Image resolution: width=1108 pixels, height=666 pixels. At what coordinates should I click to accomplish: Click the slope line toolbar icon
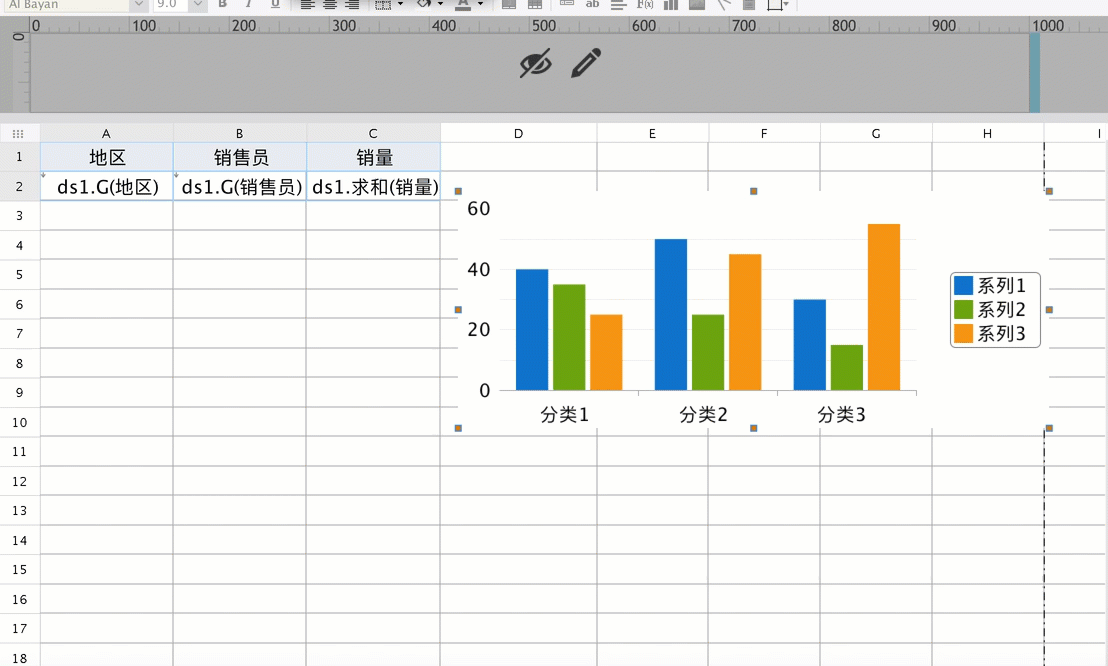(x=724, y=4)
